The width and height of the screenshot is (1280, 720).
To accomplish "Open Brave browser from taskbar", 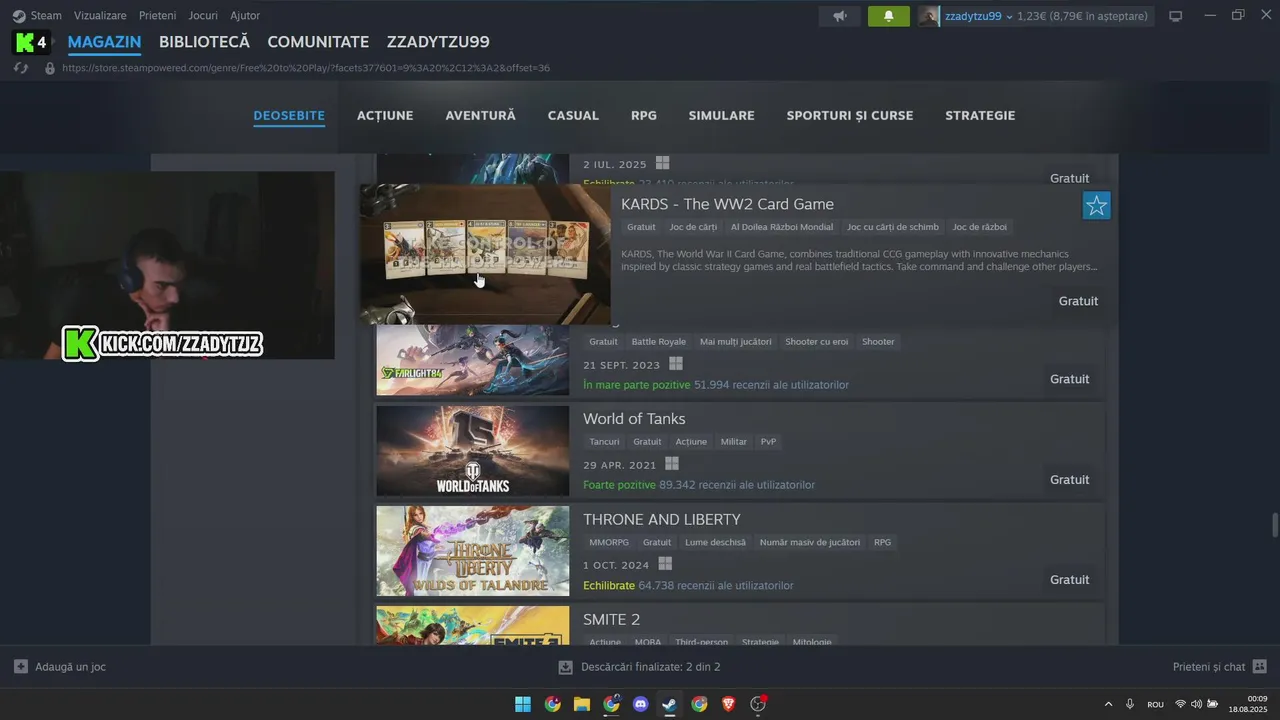I will click(728, 704).
